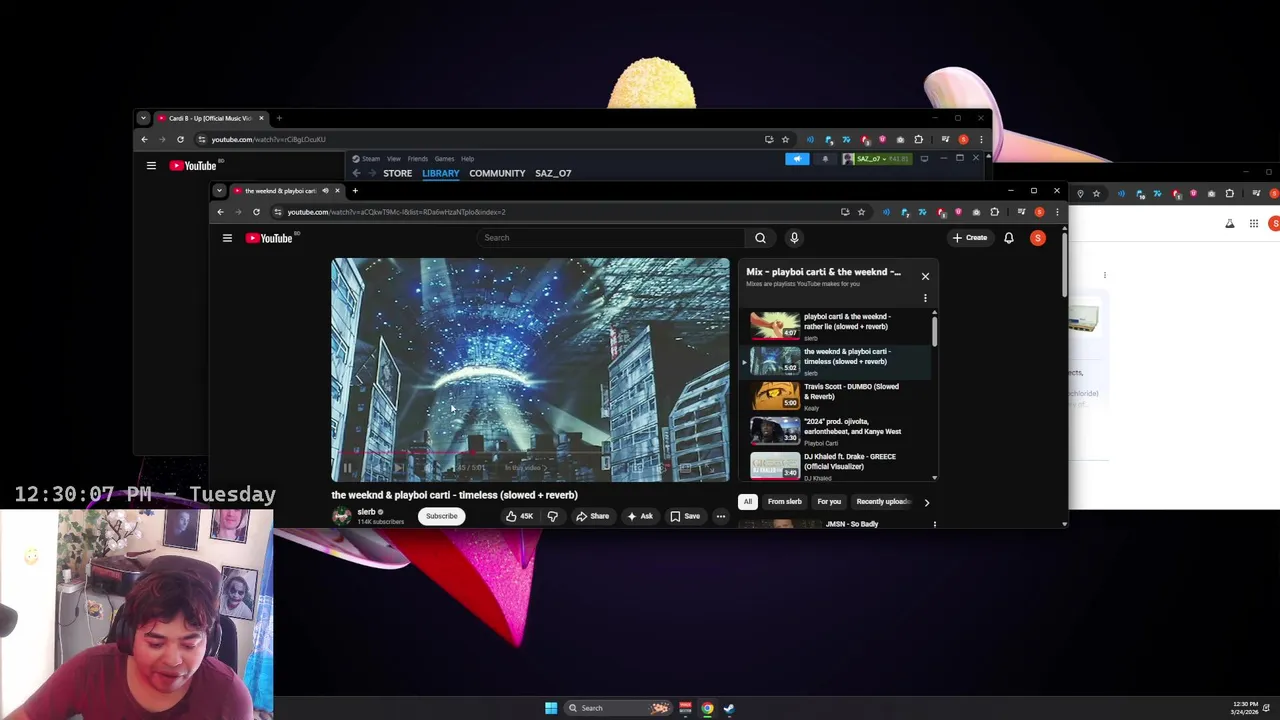
Task: Close the Mix playlist panel
Action: pyautogui.click(x=925, y=276)
